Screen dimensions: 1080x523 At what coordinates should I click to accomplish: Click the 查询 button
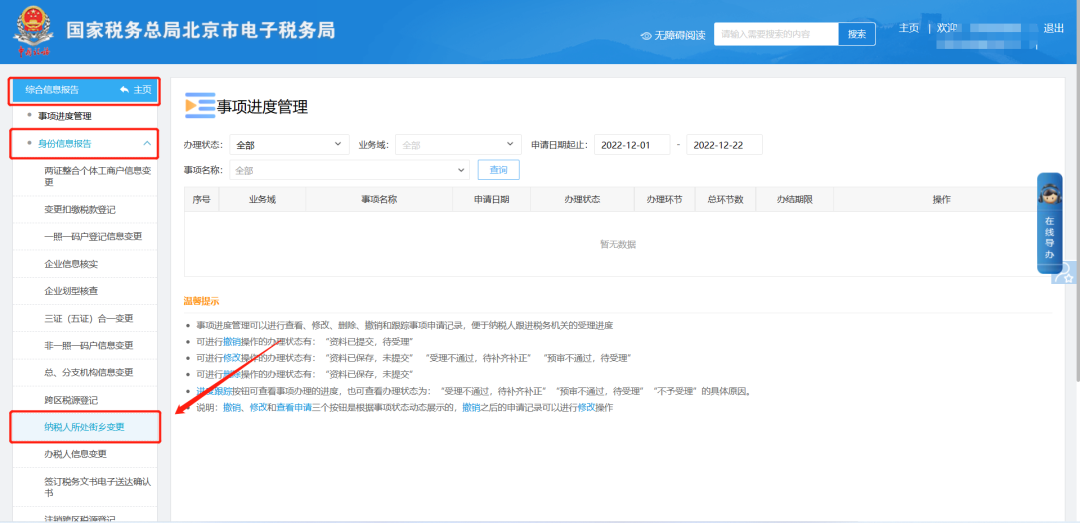(x=498, y=171)
